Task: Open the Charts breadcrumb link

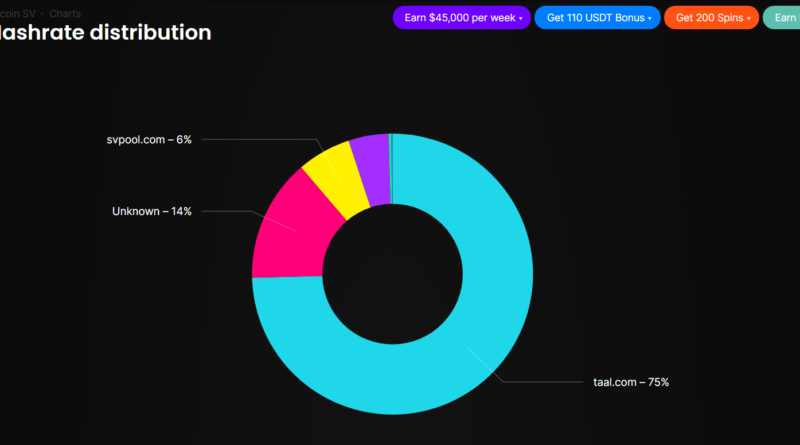Action: 65,14
